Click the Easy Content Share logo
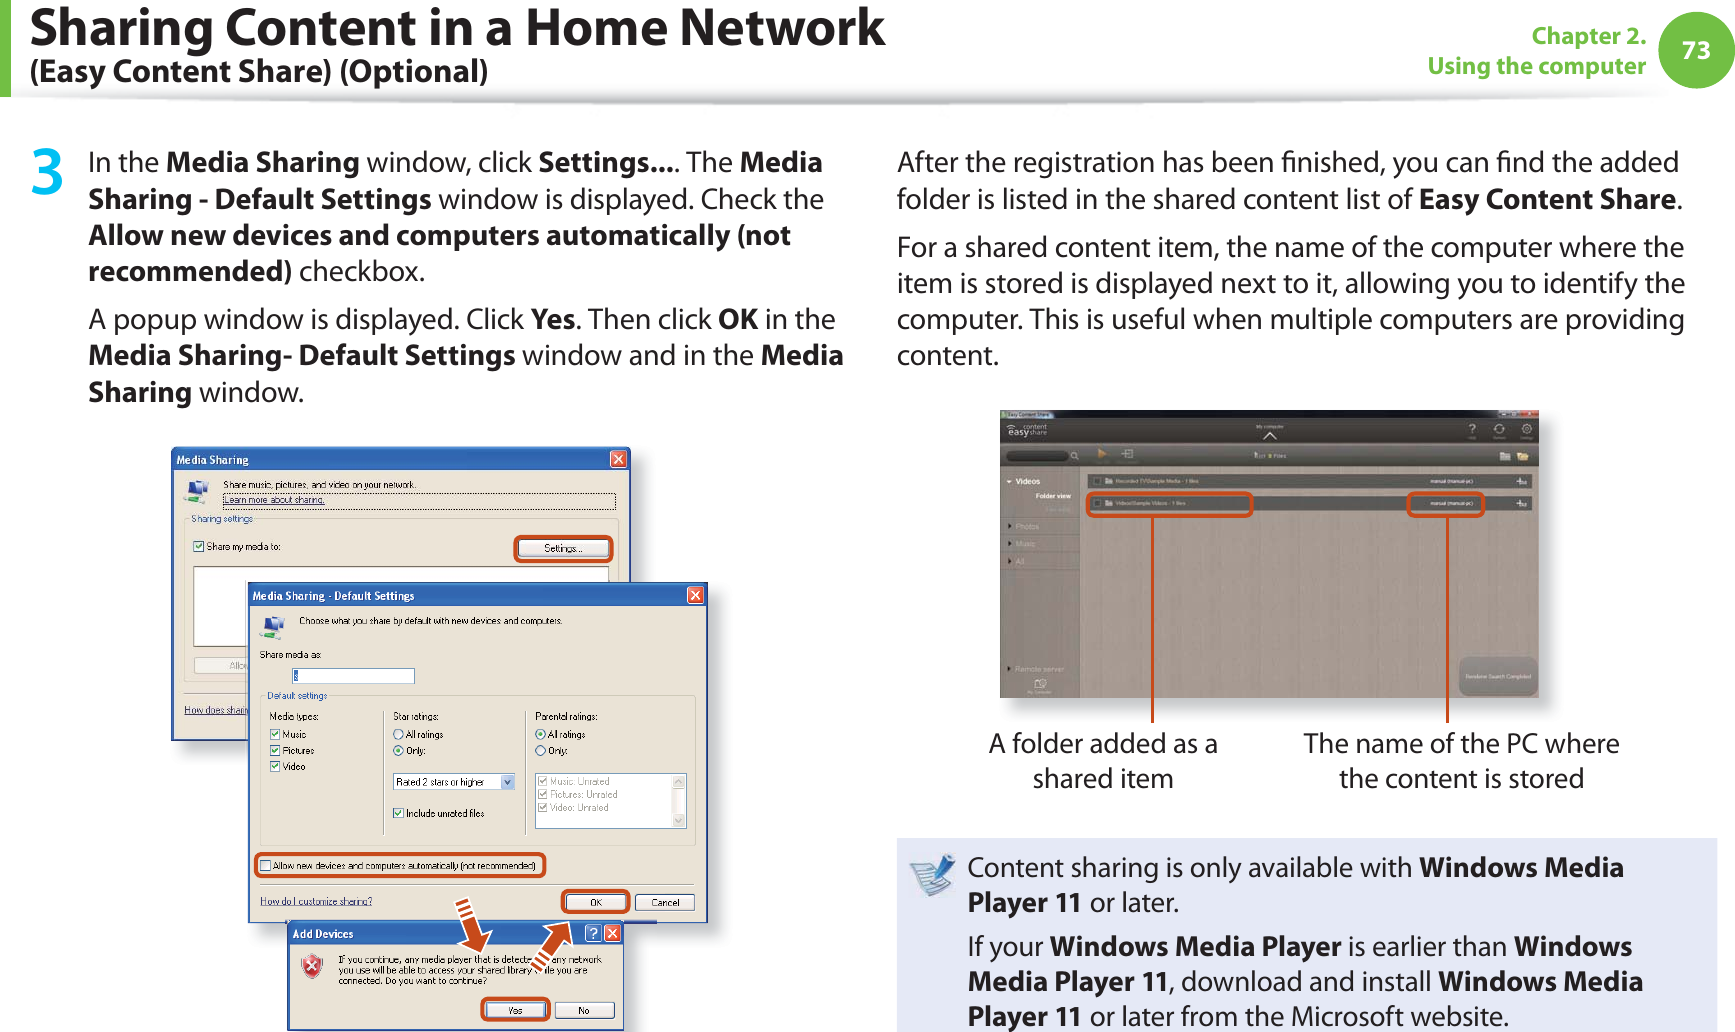Image resolution: width=1735 pixels, height=1032 pixels. pos(1027,430)
